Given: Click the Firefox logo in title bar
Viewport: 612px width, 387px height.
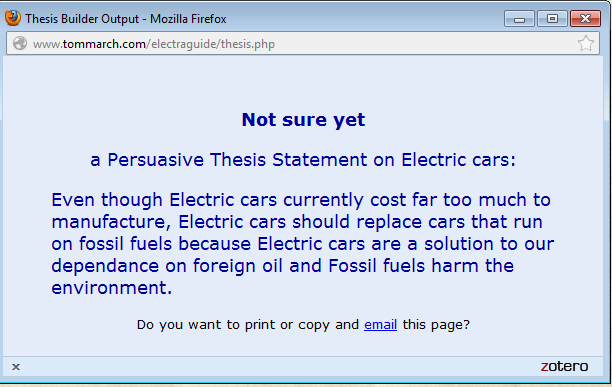Looking at the screenshot, I should 12,18.
